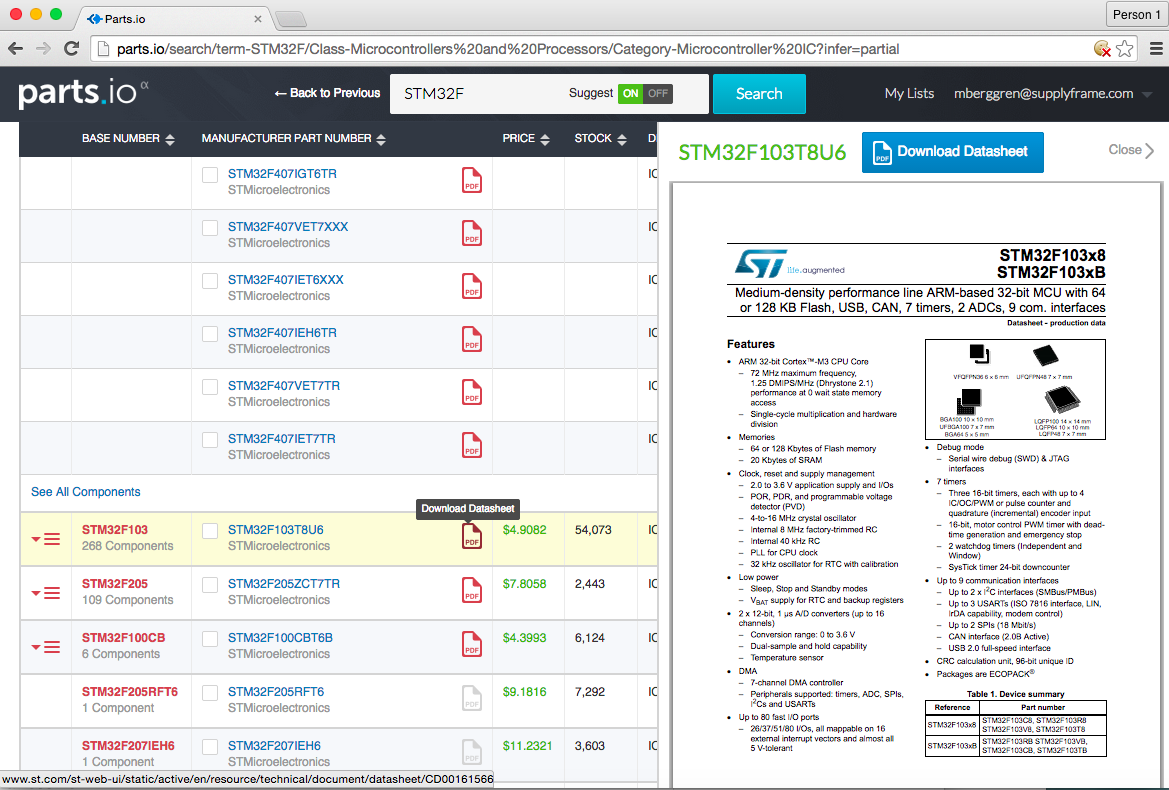1169x790 pixels.
Task: Open STM32F205RFT6 part number link
Action: pyautogui.click(x=276, y=692)
